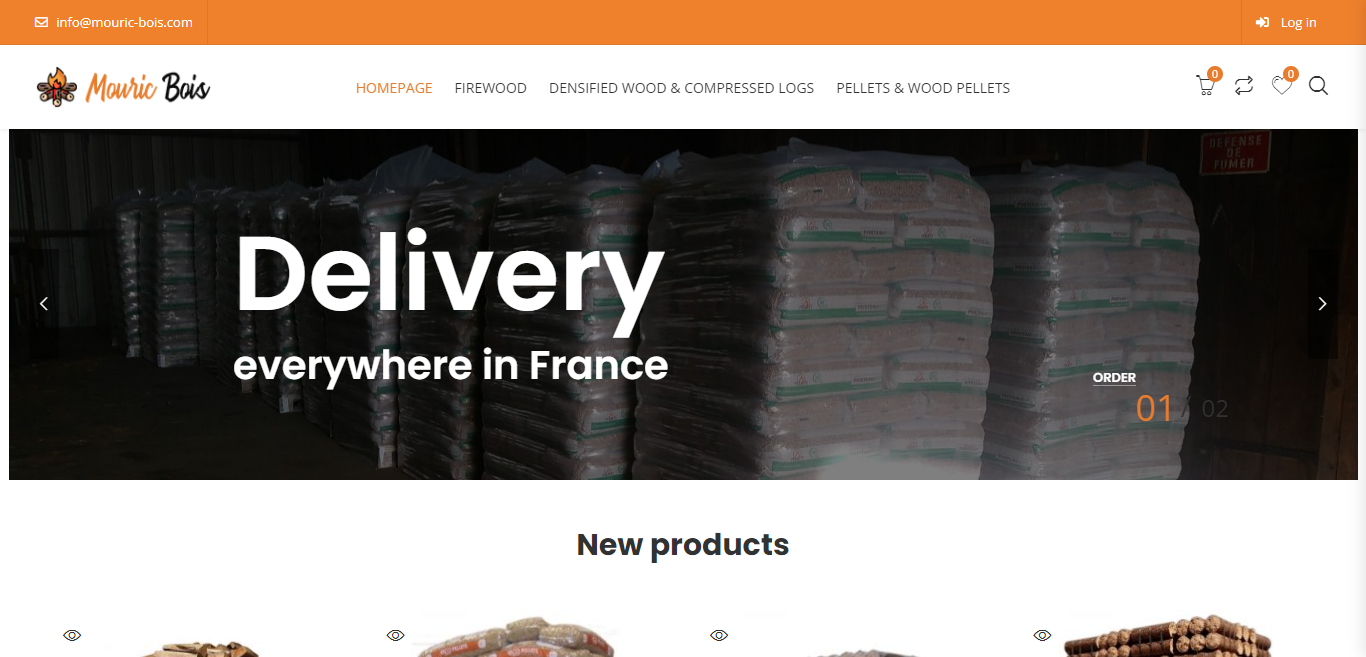Click the envelope icon beside email address
Viewport: 1366px width, 657px height.
coord(41,22)
